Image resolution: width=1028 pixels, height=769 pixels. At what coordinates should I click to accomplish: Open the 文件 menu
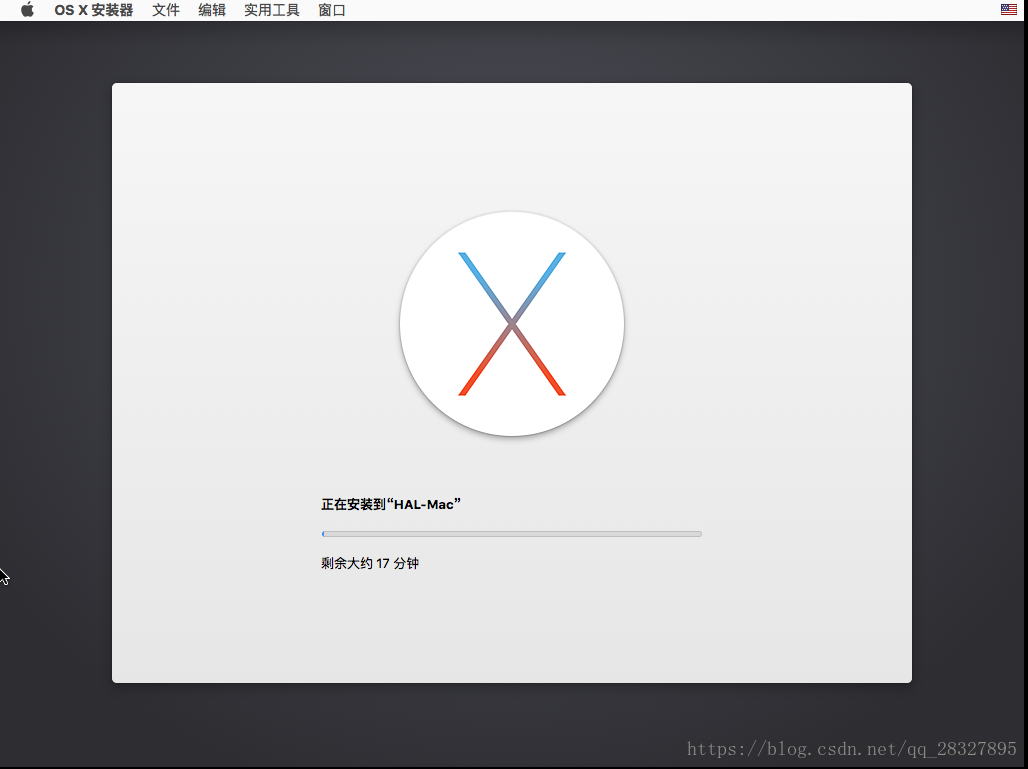[x=166, y=10]
